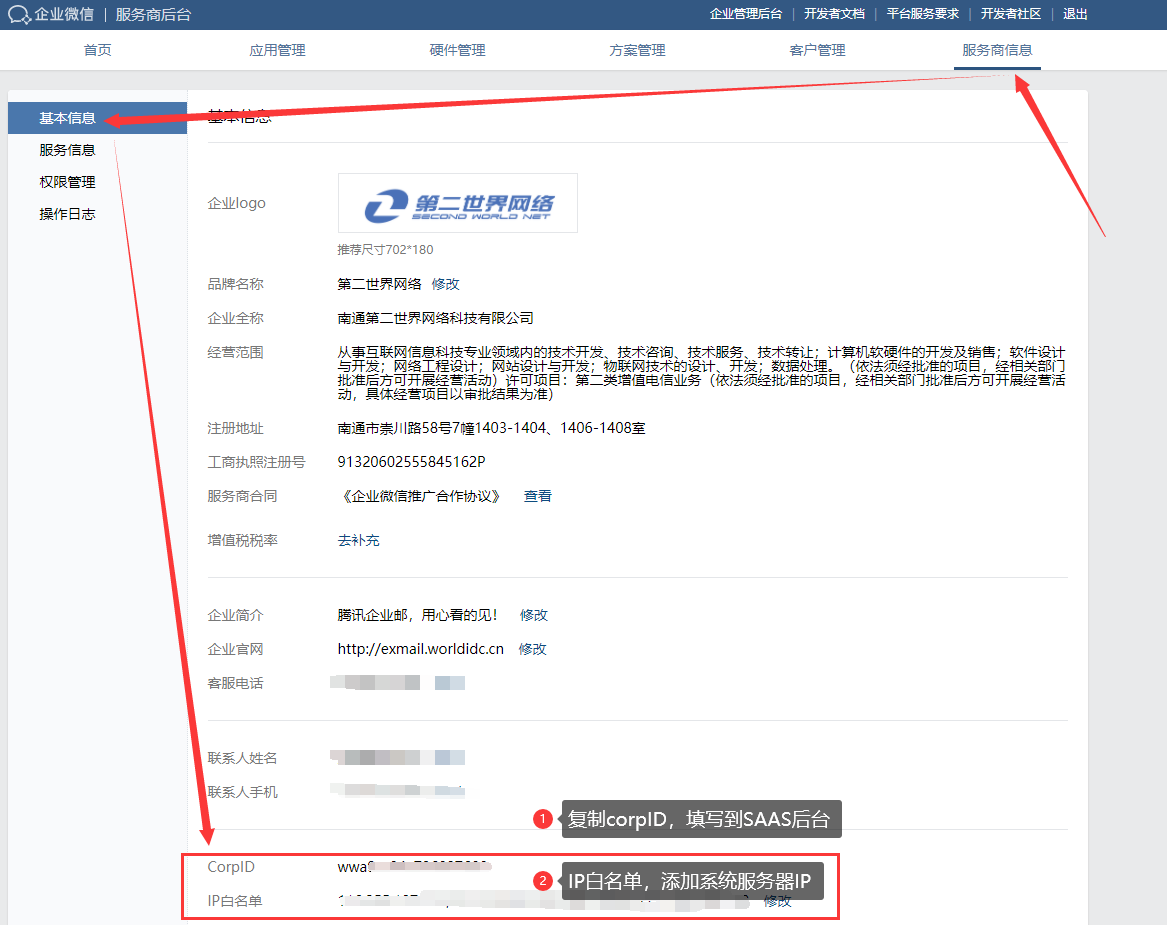Image resolution: width=1167 pixels, height=925 pixels.
Task: Click 修改 next to 品牌名称
Action: pos(445,284)
